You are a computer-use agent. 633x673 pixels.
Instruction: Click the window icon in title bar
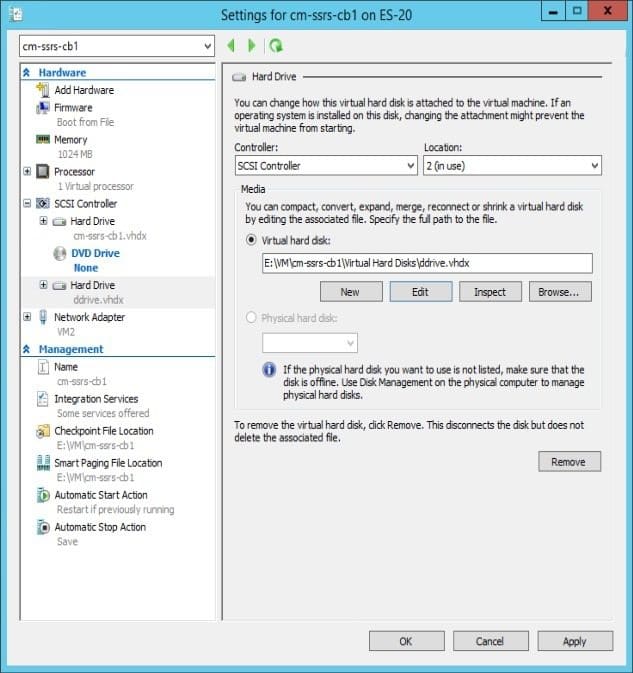[15, 14]
